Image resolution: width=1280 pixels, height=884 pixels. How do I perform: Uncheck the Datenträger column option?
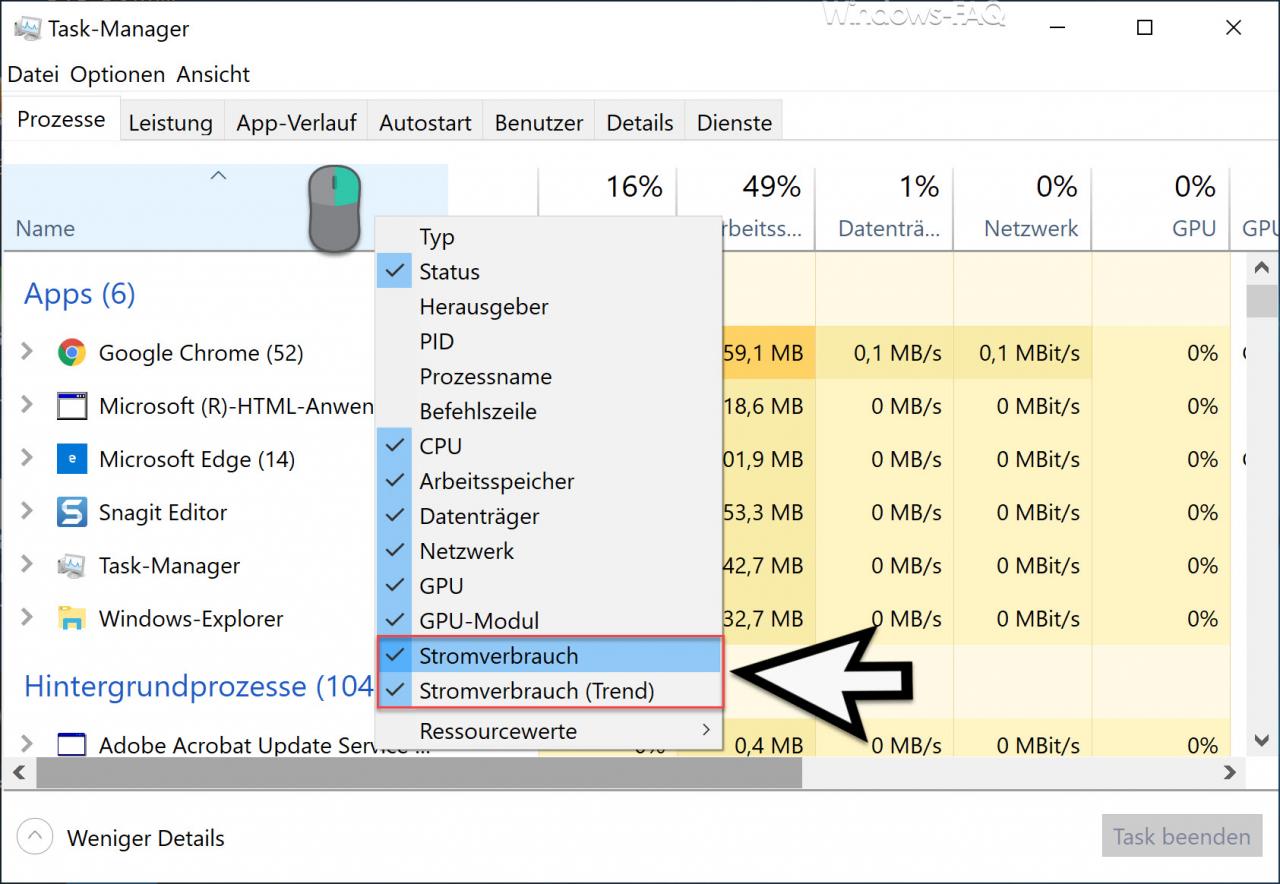(548, 516)
